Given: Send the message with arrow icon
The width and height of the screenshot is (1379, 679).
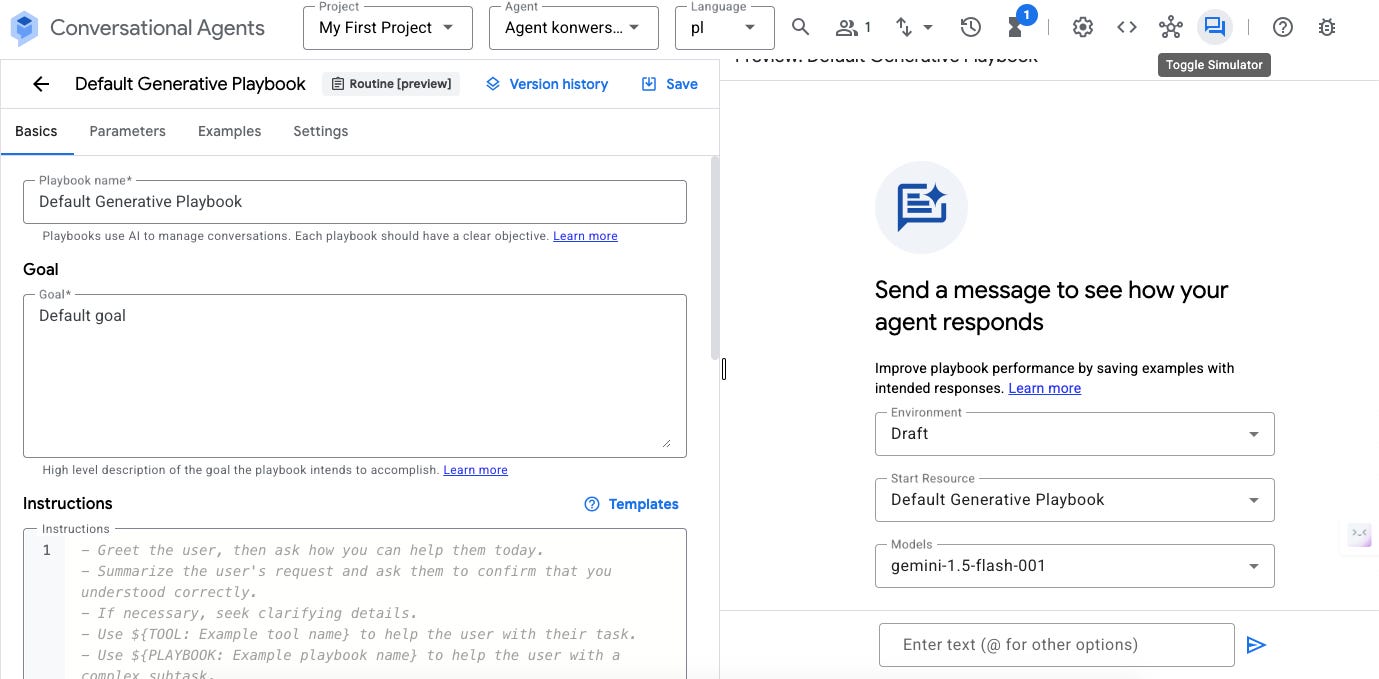Looking at the screenshot, I should [1256, 645].
